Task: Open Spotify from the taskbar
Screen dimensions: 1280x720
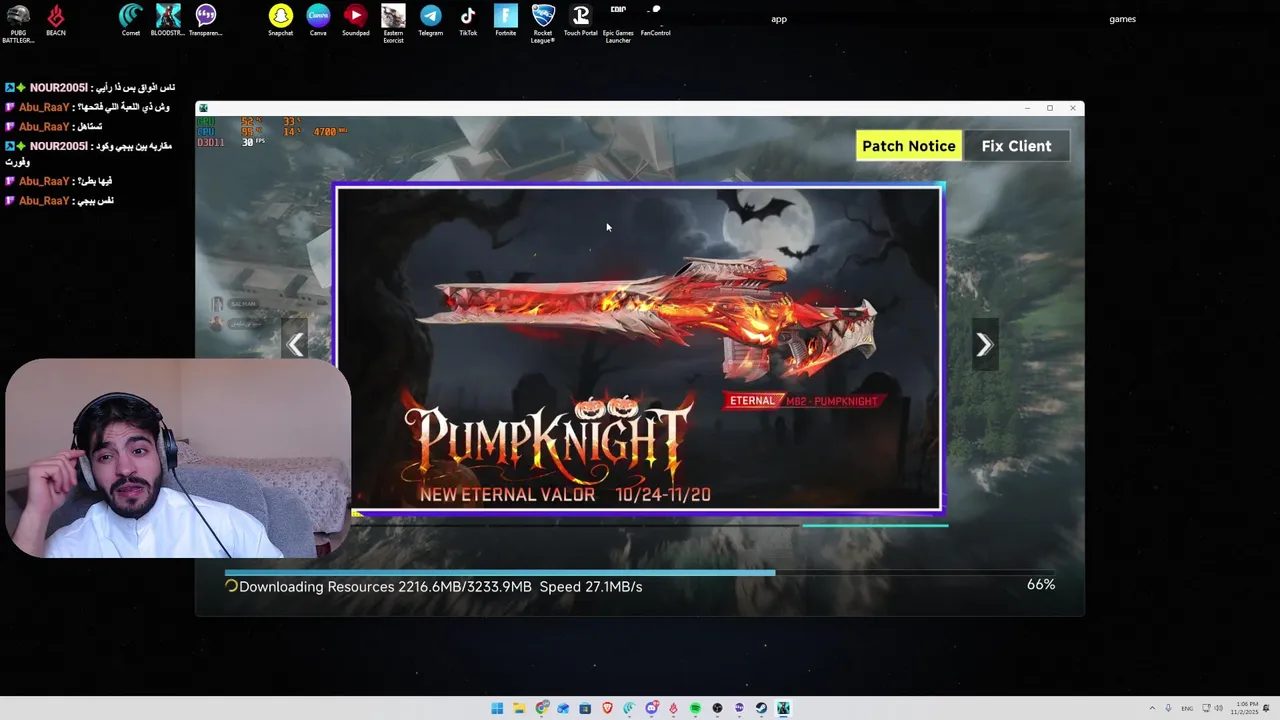Action: [695, 708]
